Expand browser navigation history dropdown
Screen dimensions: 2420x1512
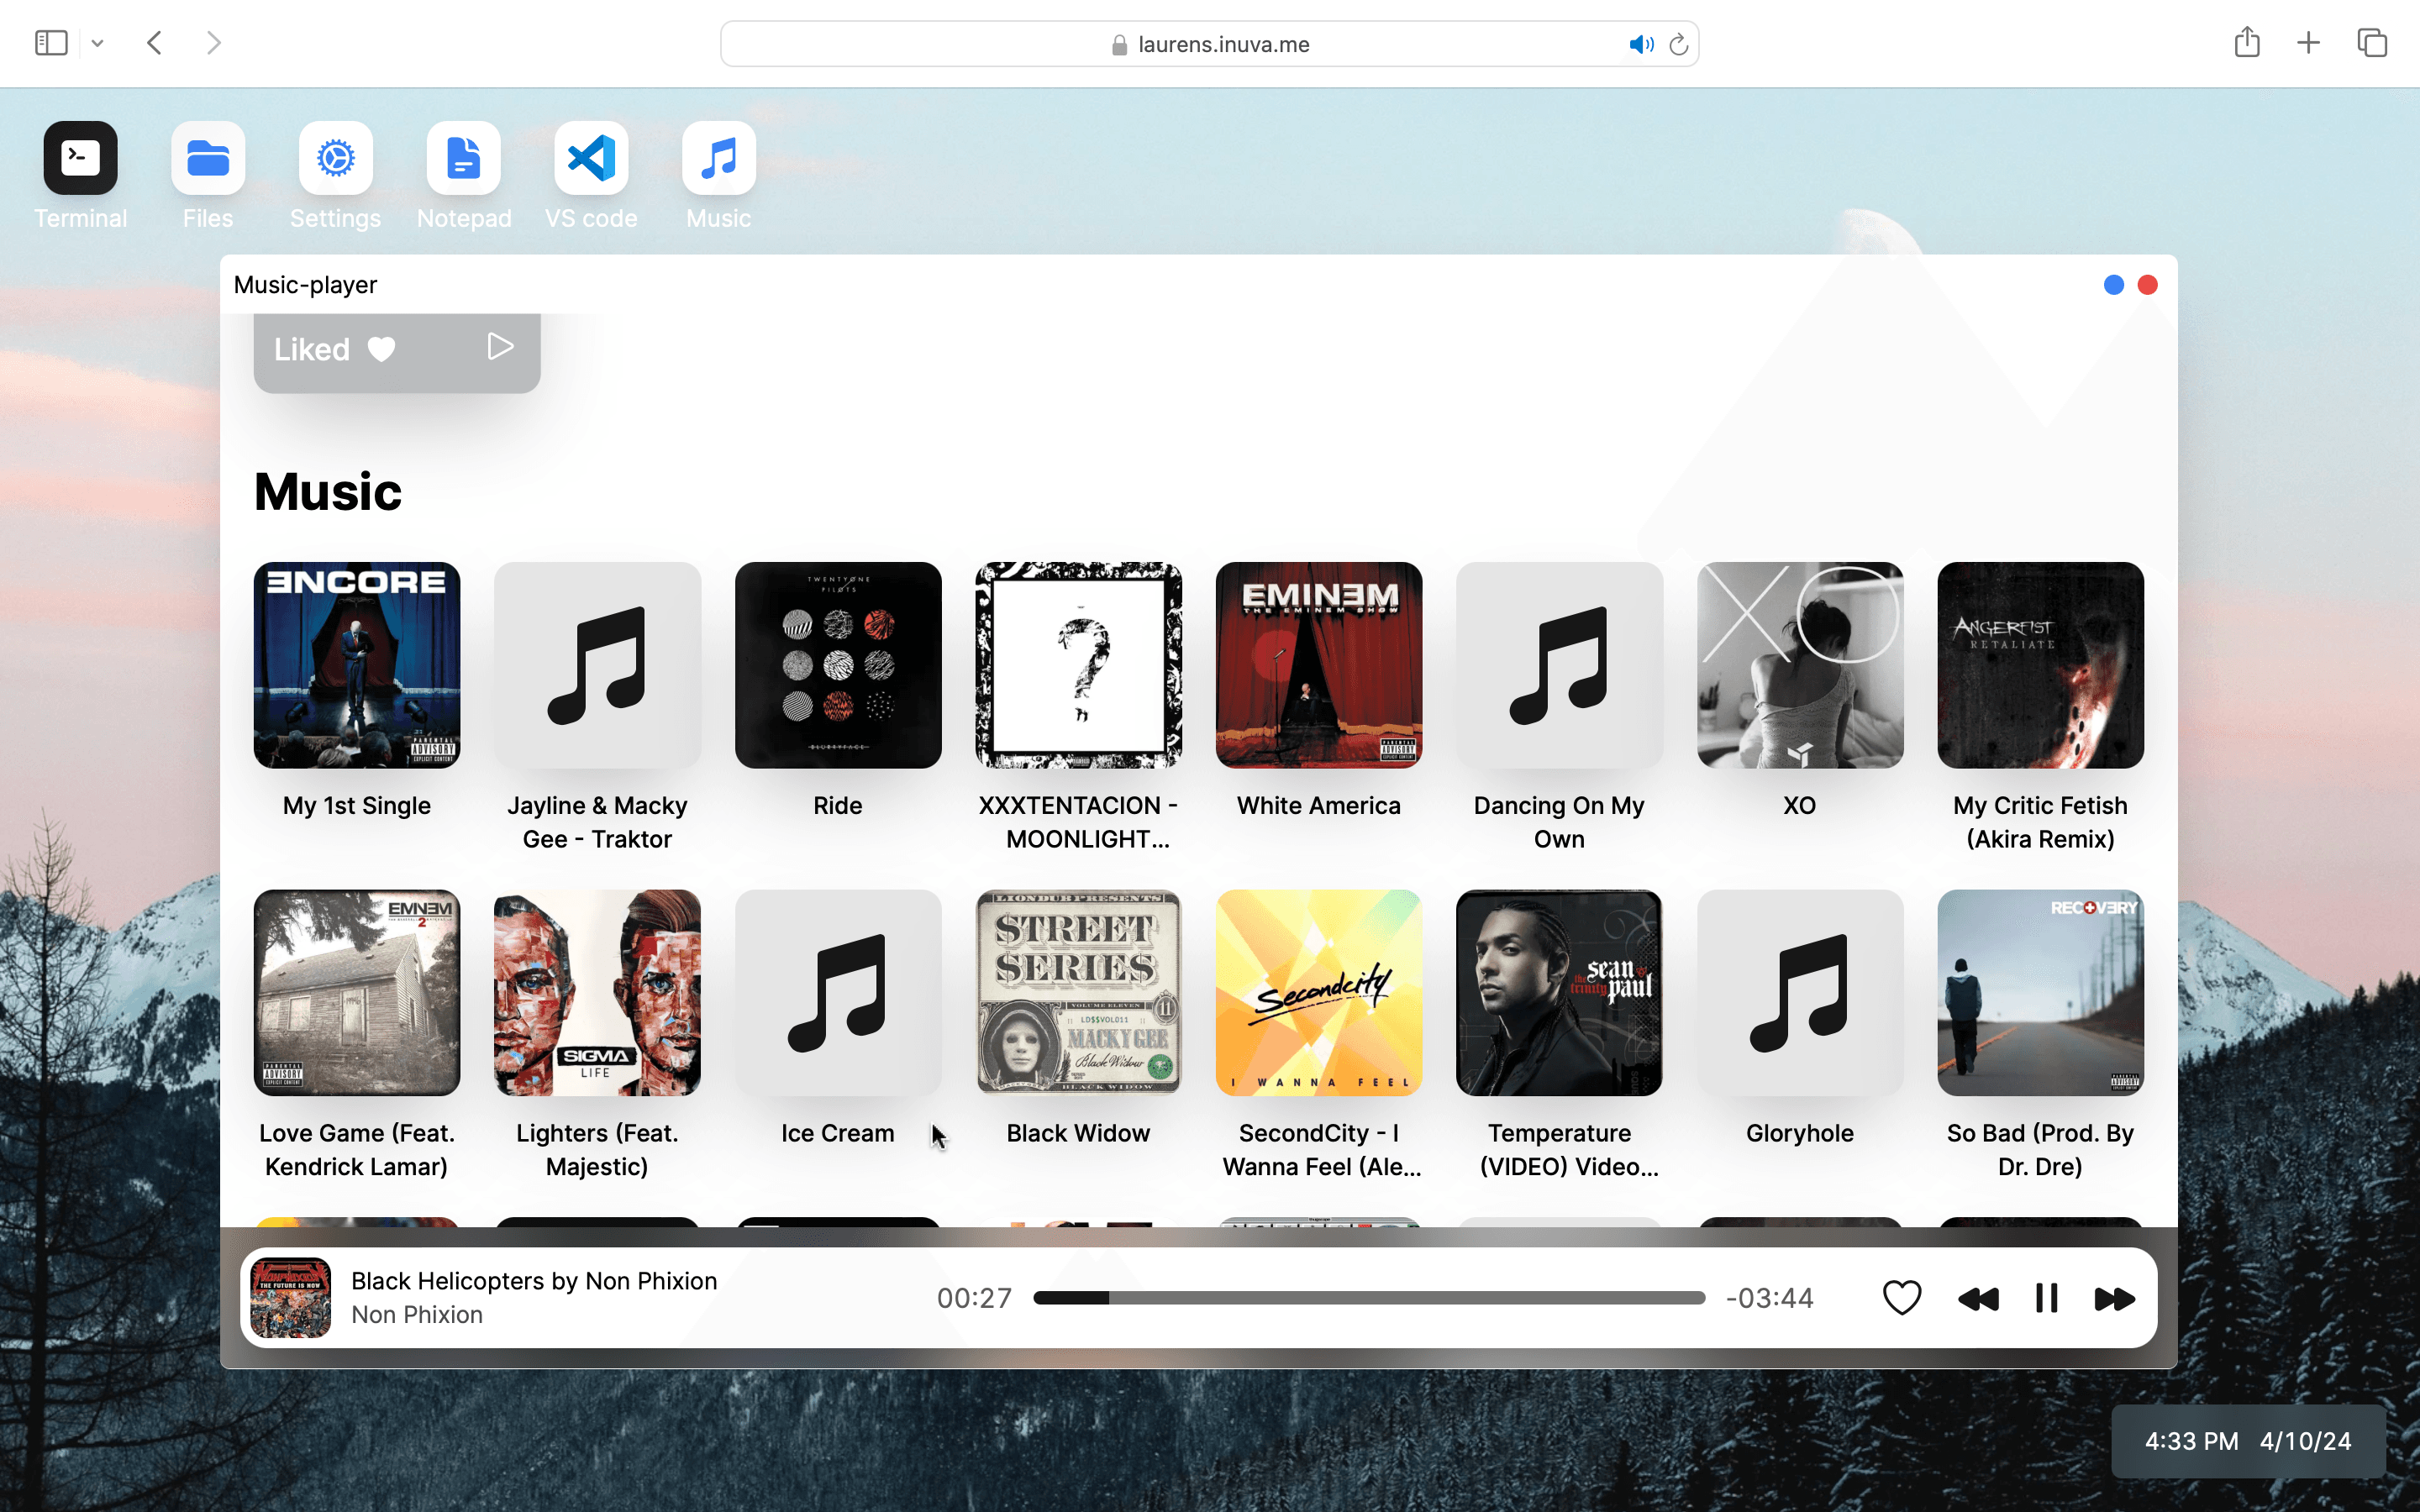(x=97, y=42)
